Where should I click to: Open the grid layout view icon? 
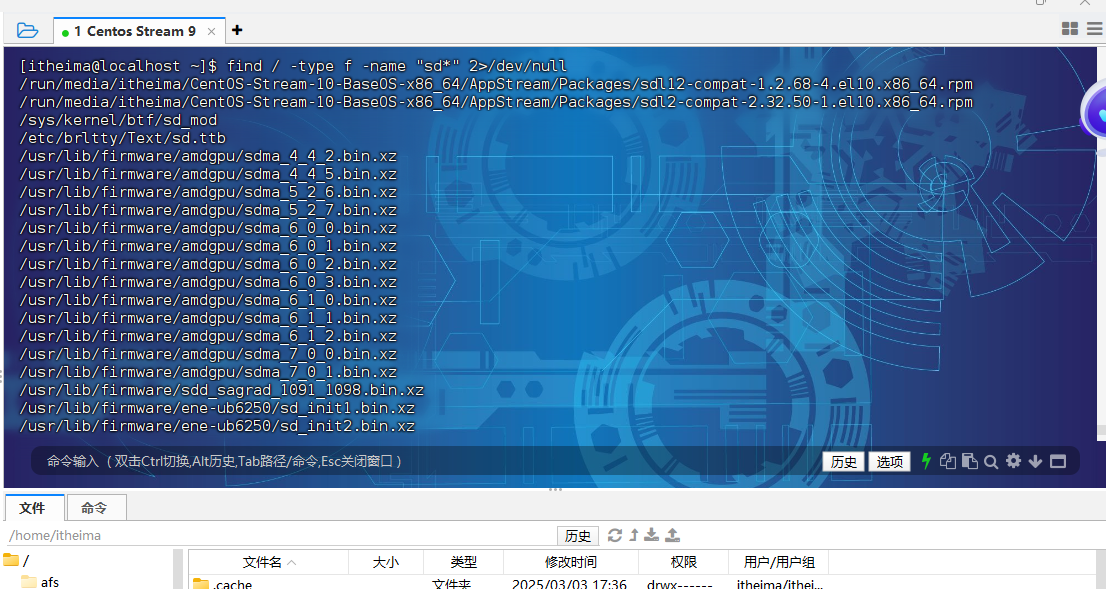(x=1069, y=28)
